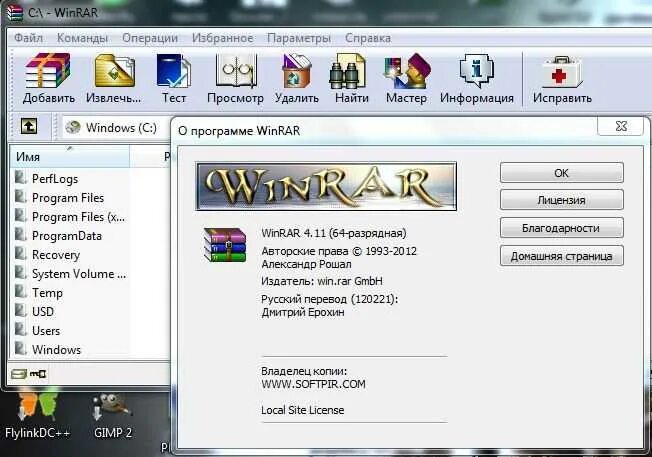Click the WinRAR 4.11 version text

[x=334, y=233]
